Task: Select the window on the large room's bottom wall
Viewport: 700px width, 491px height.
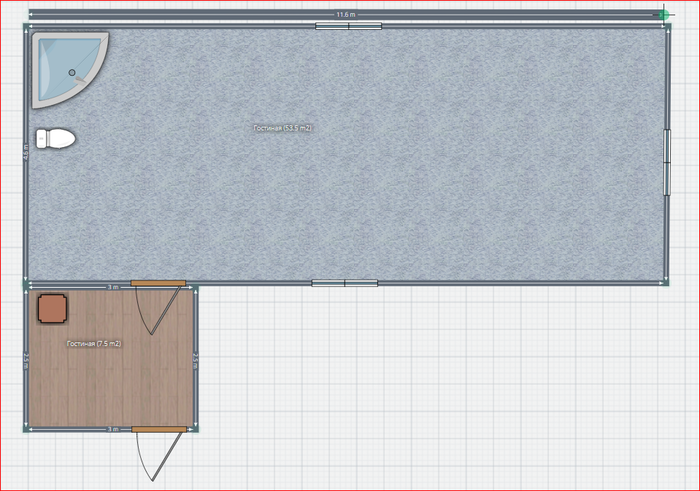Action: (344, 283)
